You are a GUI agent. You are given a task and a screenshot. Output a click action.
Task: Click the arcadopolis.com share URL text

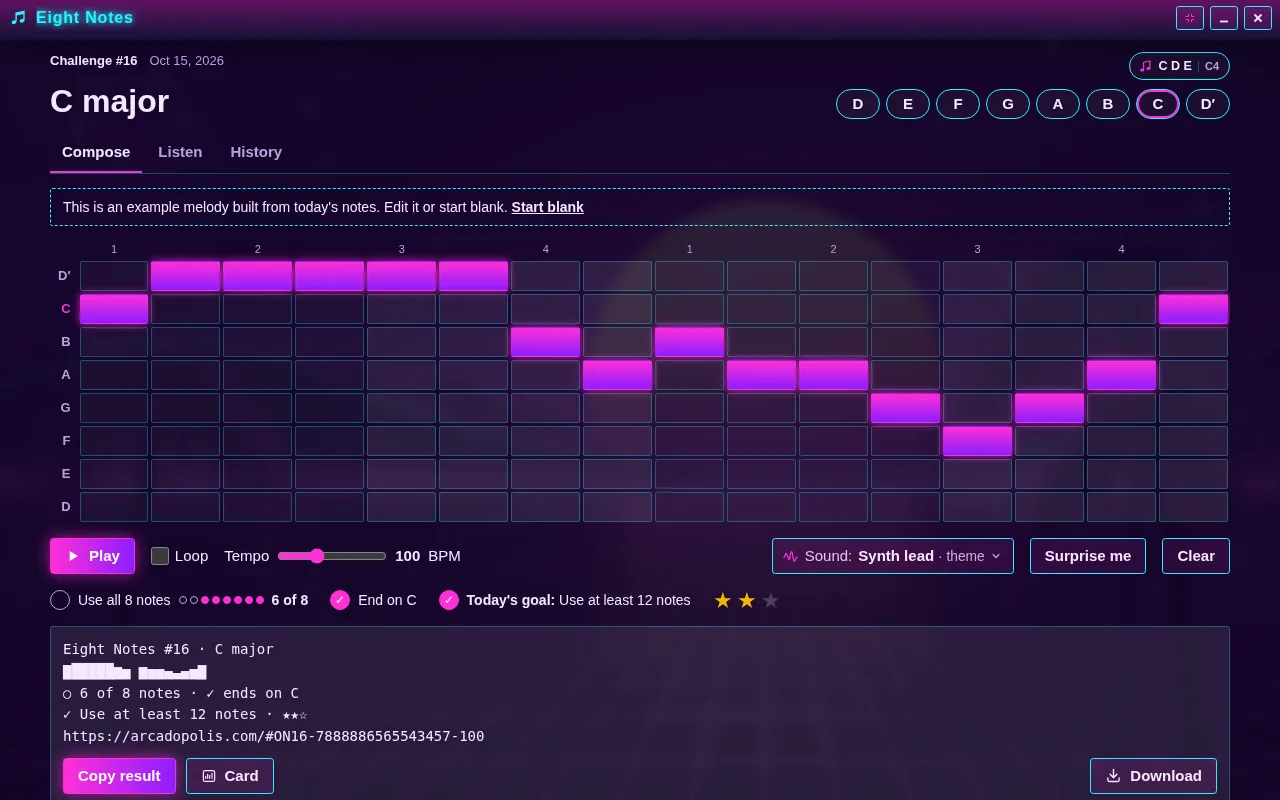(x=273, y=736)
